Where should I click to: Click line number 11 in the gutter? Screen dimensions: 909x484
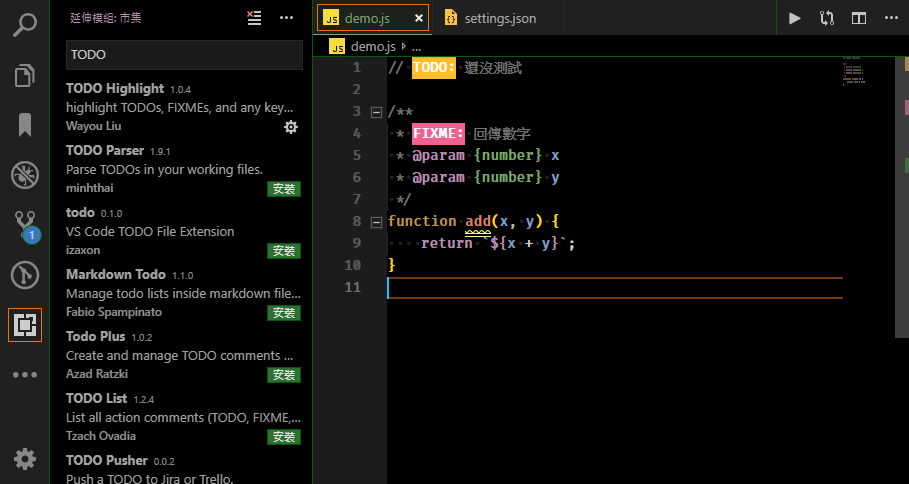[x=352, y=288]
